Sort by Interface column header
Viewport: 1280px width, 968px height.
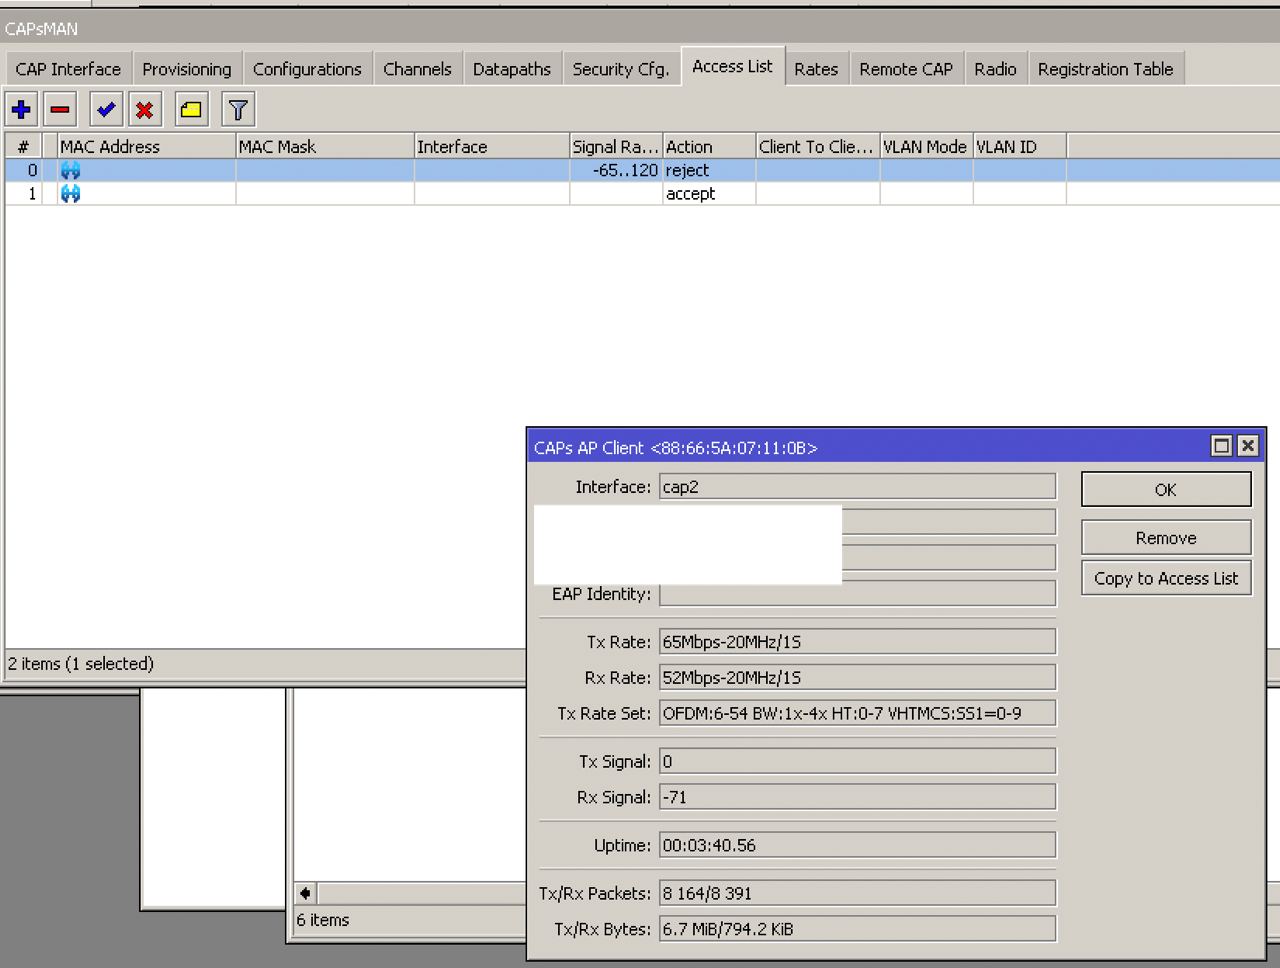pyautogui.click(x=492, y=146)
